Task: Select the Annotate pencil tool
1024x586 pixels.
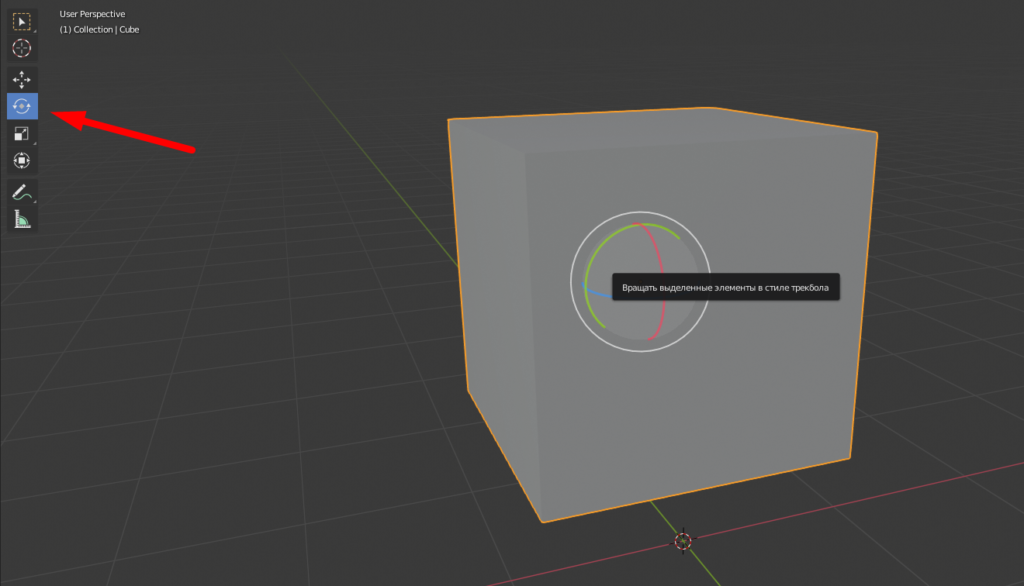Action: click(21, 192)
